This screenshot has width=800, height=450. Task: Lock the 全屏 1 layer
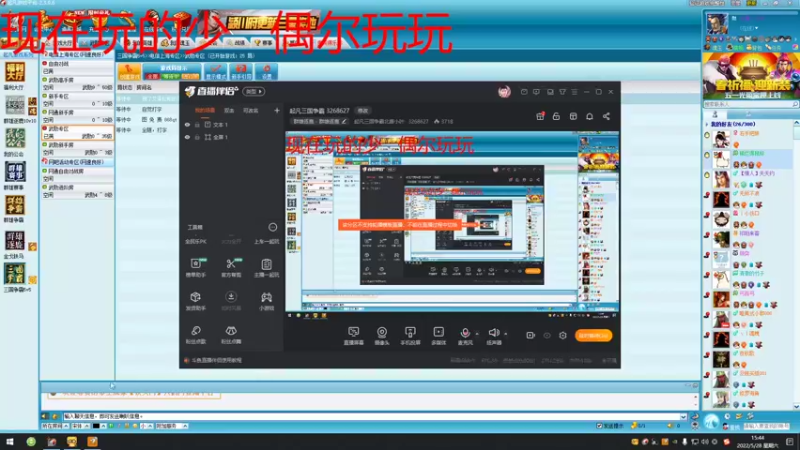pos(197,137)
